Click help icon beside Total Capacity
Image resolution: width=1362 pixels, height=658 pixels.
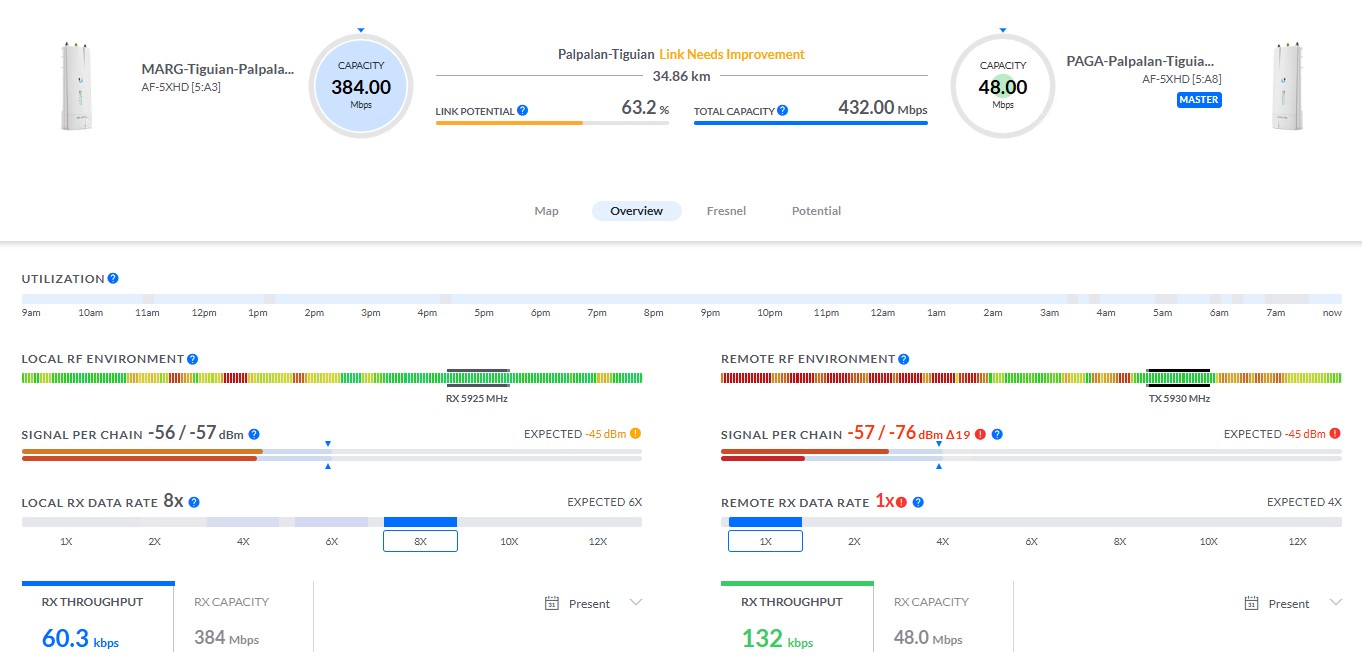[x=782, y=111]
